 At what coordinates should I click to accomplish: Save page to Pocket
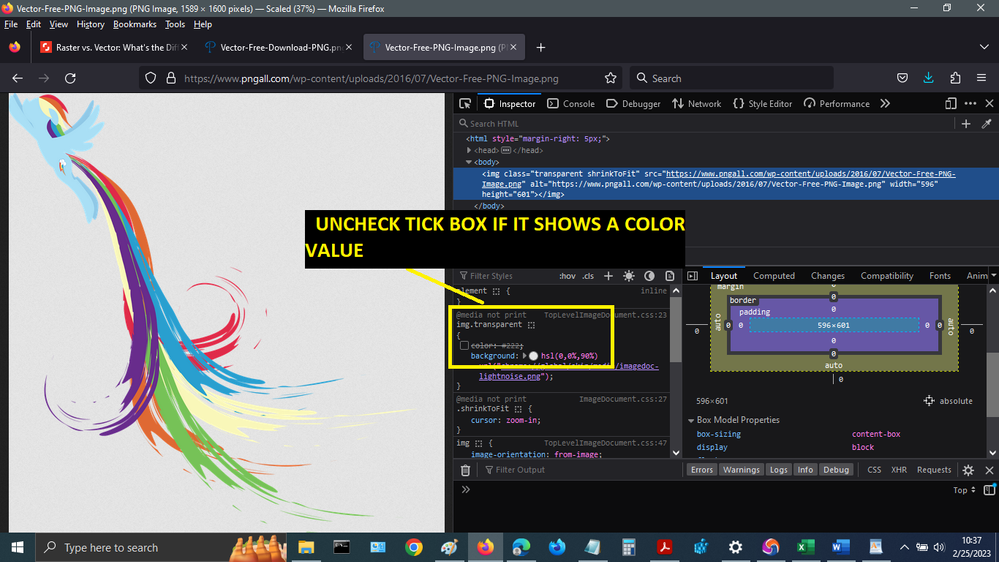(x=902, y=78)
